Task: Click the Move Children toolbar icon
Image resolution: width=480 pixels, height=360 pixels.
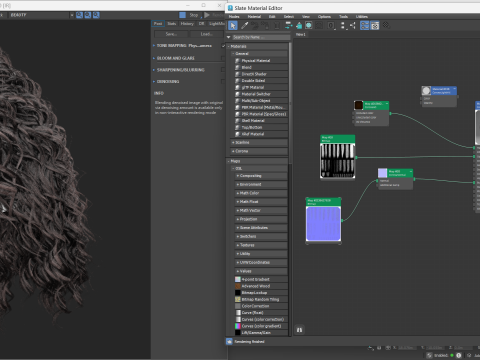Action: [x=288, y=25]
